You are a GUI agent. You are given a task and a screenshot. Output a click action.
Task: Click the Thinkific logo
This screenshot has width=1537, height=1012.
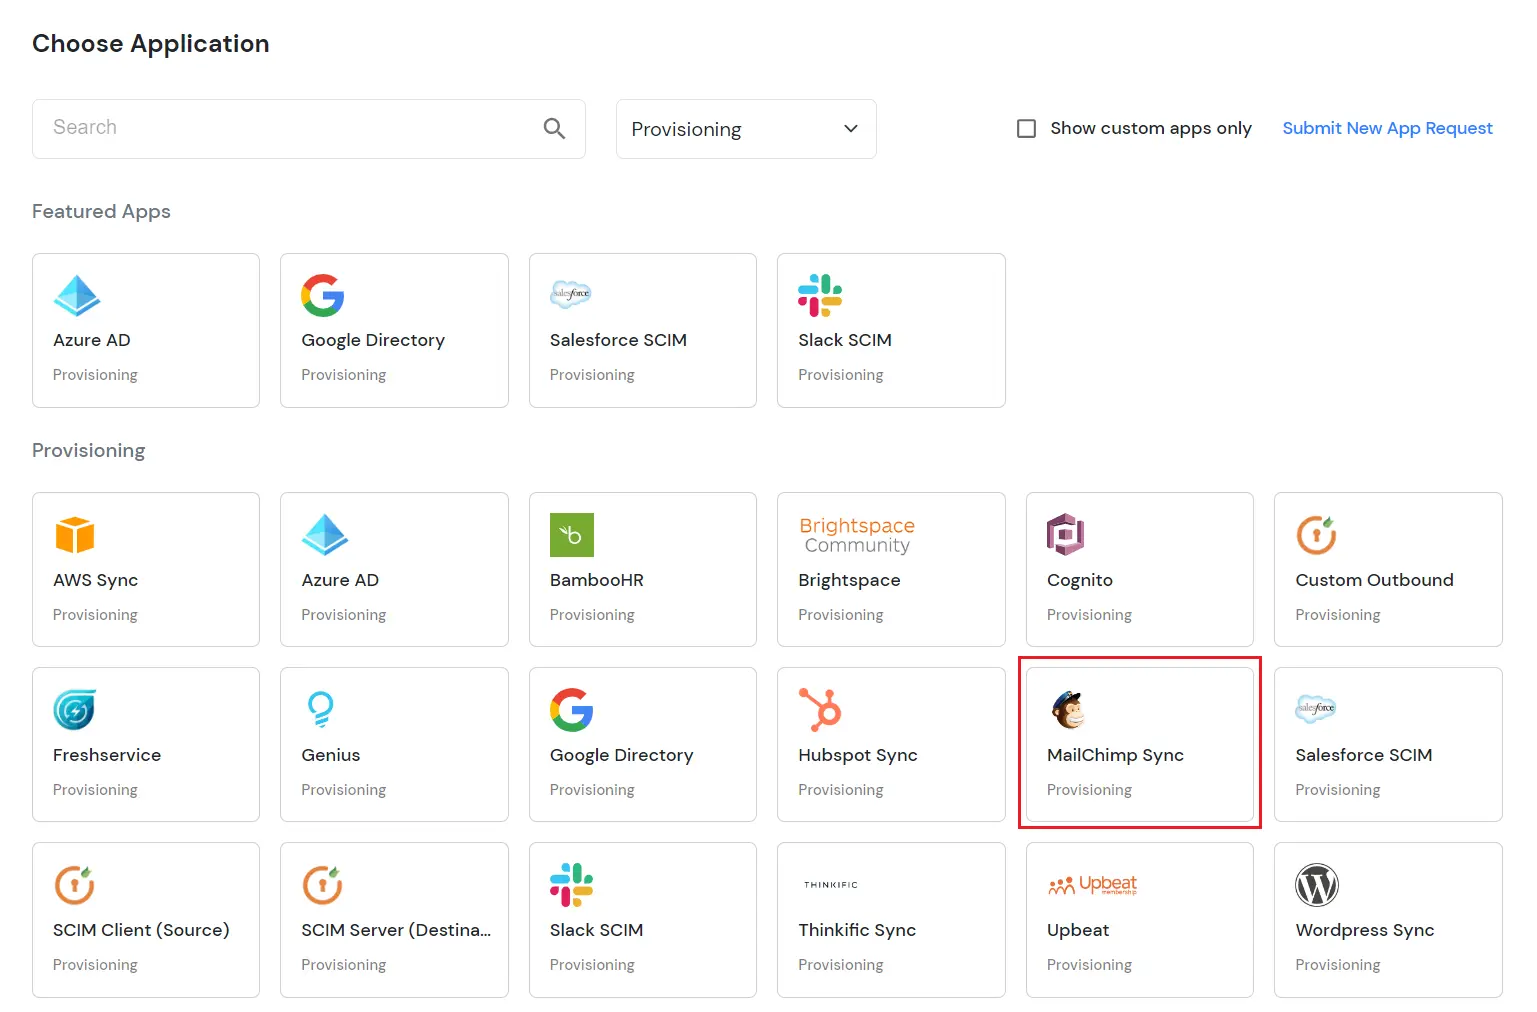pos(831,885)
